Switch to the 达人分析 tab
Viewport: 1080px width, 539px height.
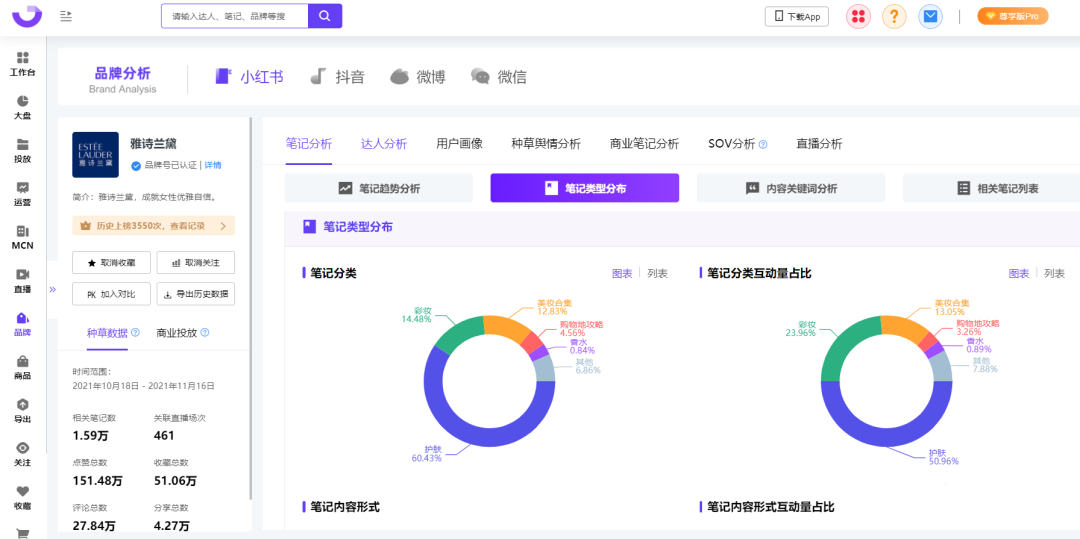point(384,144)
